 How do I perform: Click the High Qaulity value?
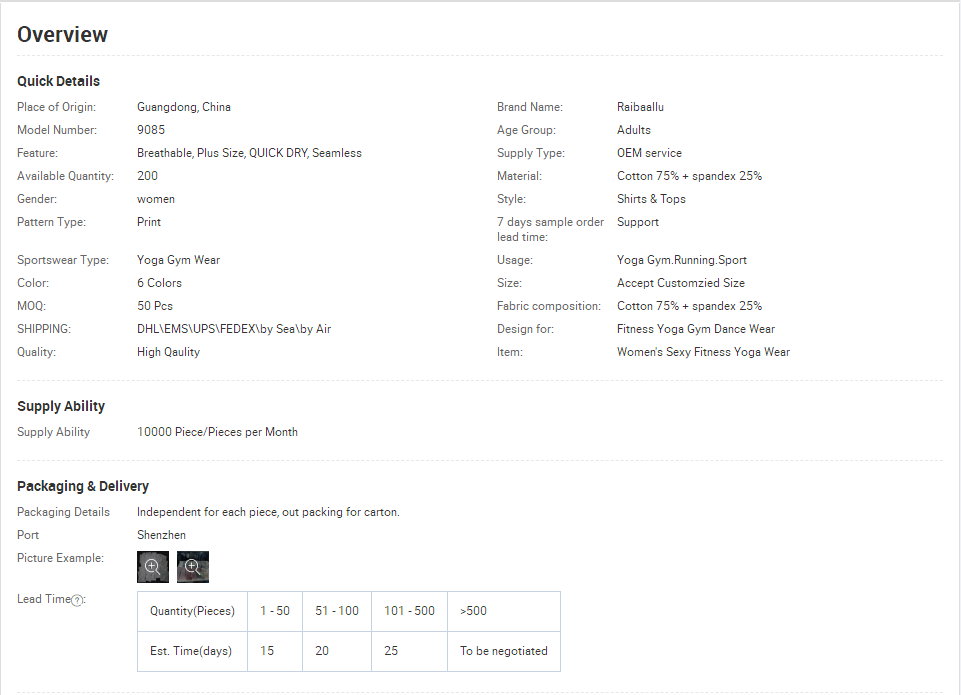(169, 352)
